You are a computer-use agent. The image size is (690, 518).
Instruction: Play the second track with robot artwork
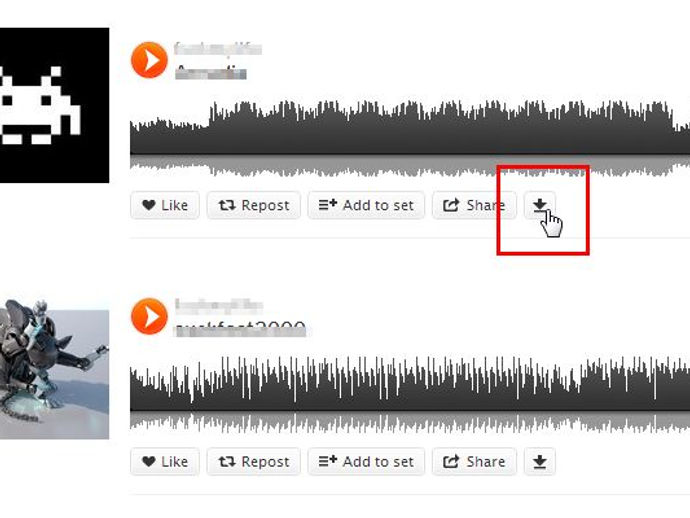(x=149, y=316)
